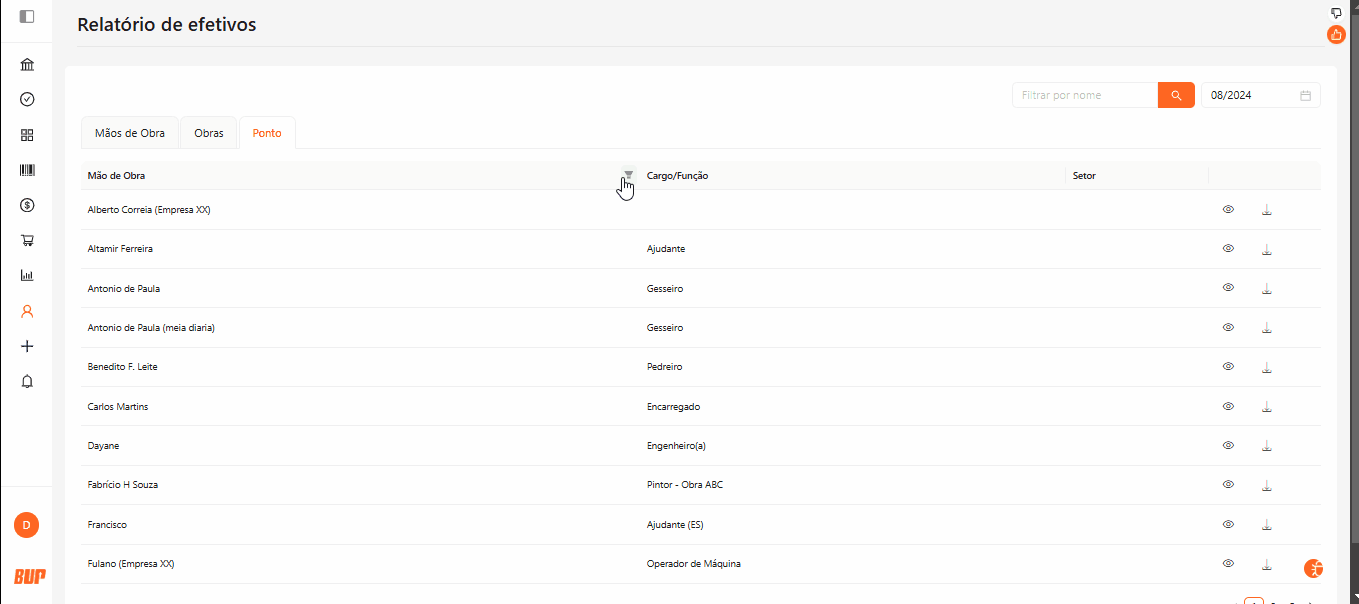This screenshot has height=604, width=1359.
Task: View Altamir Ferreira's record with eye icon
Action: 1228,248
